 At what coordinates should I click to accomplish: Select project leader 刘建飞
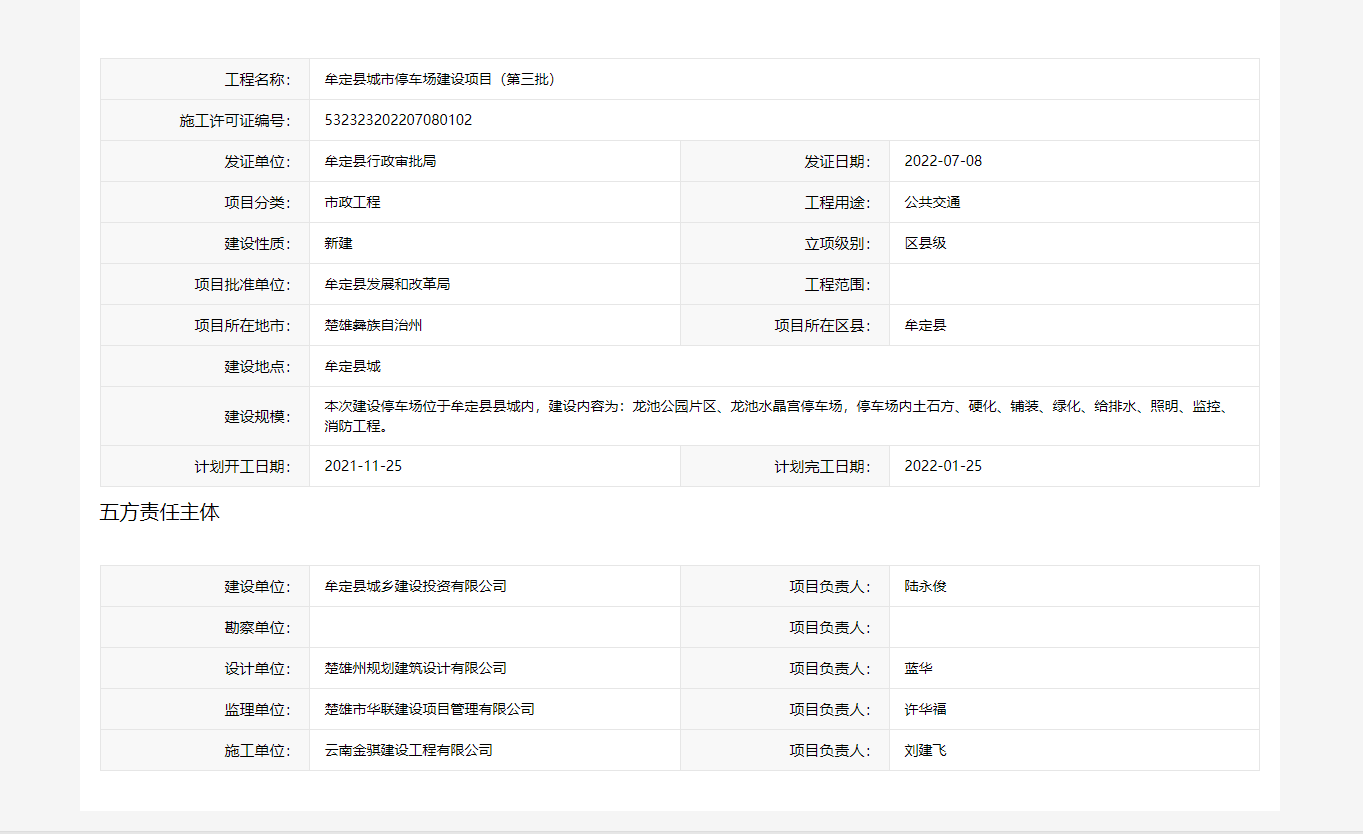925,750
